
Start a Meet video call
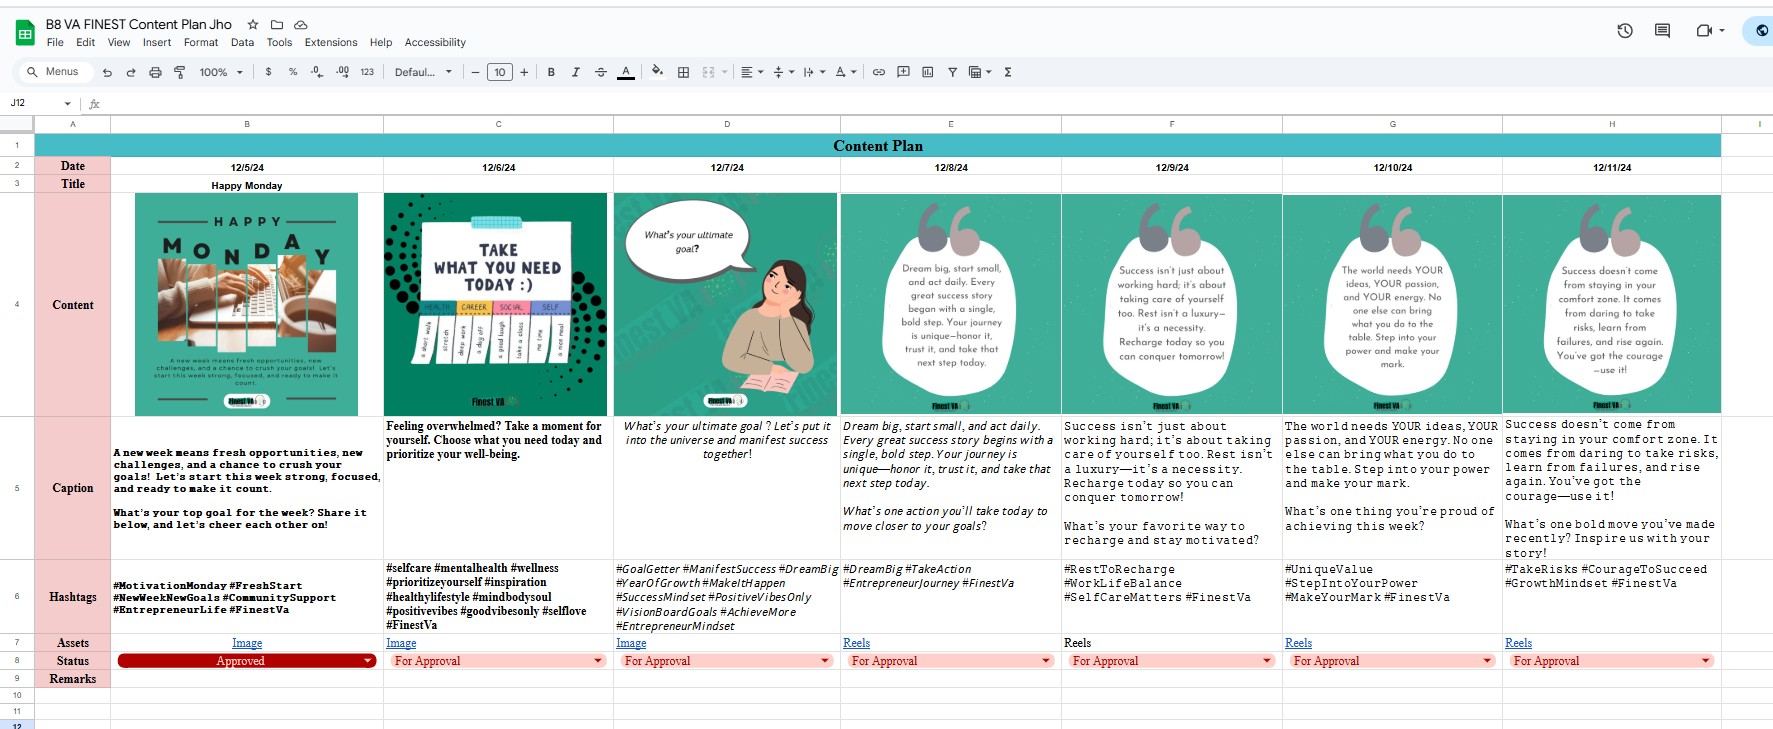point(1704,31)
